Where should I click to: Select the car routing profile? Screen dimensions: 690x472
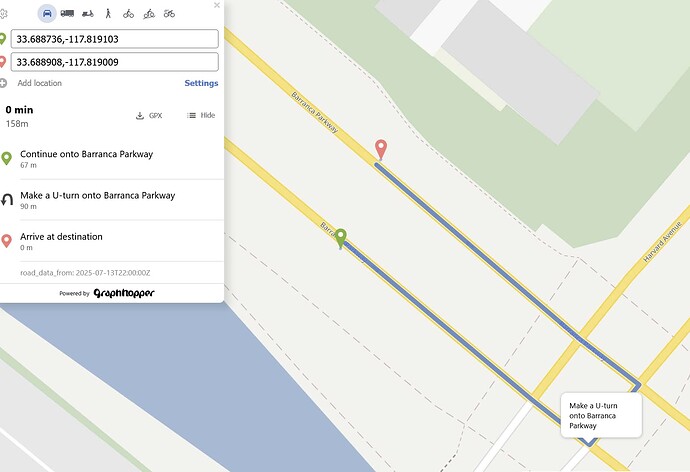(47, 13)
